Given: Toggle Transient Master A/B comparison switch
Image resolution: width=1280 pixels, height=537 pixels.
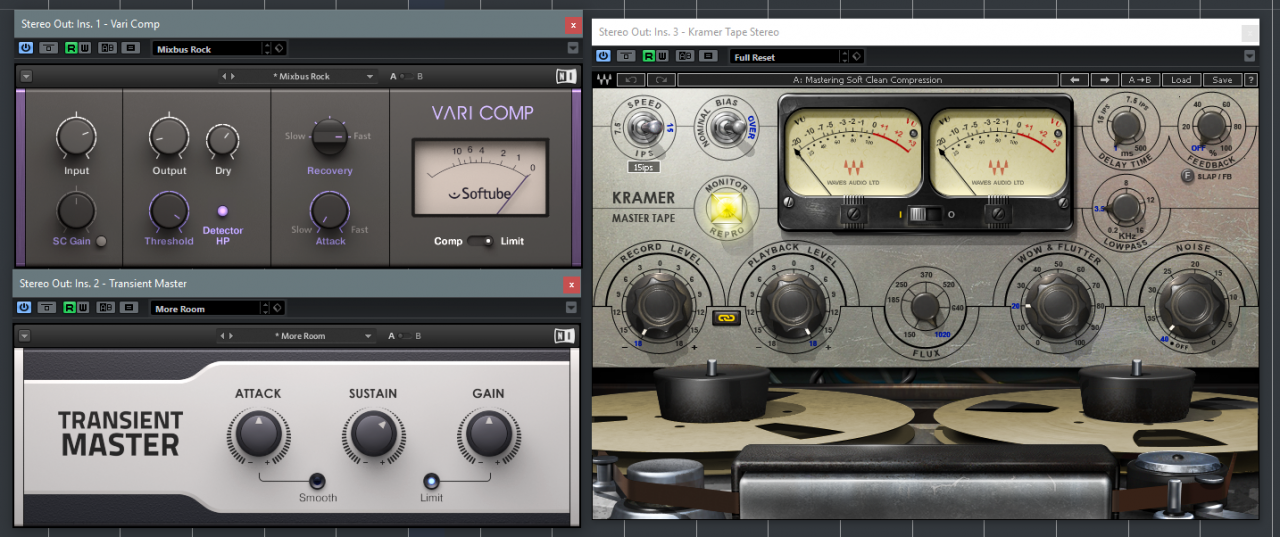Looking at the screenshot, I should point(406,336).
